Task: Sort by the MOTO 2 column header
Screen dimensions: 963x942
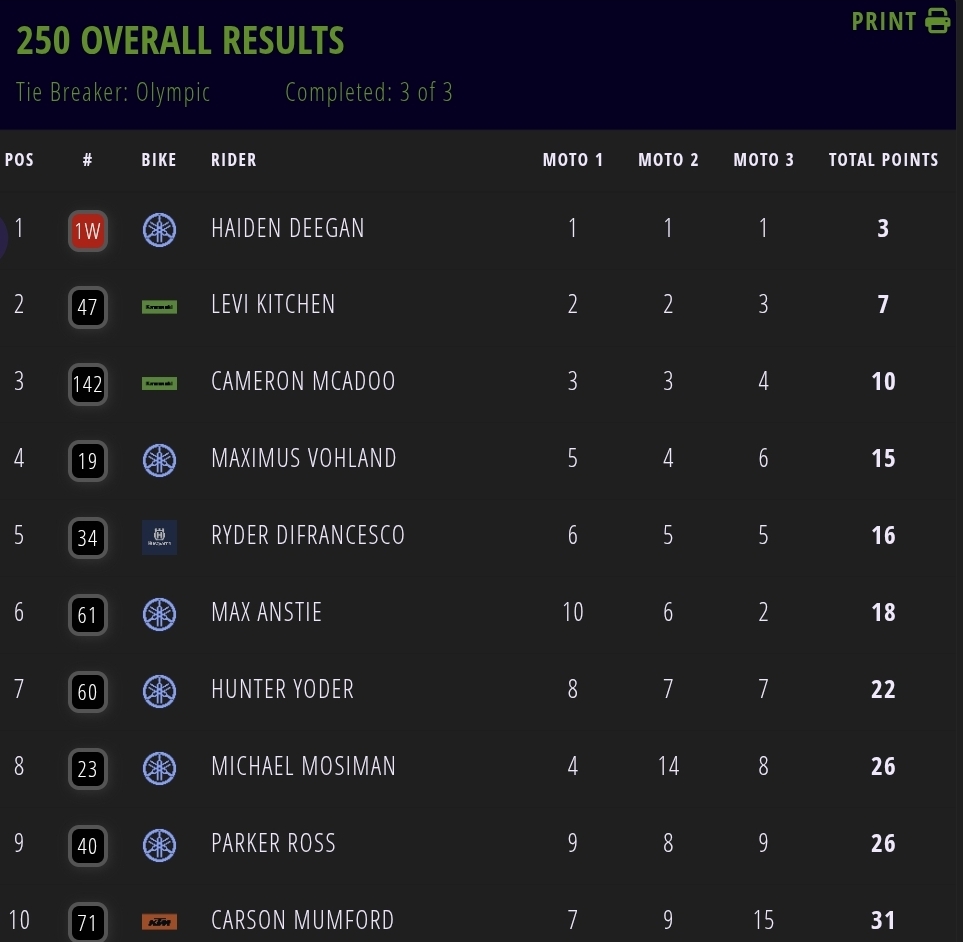Action: point(668,160)
